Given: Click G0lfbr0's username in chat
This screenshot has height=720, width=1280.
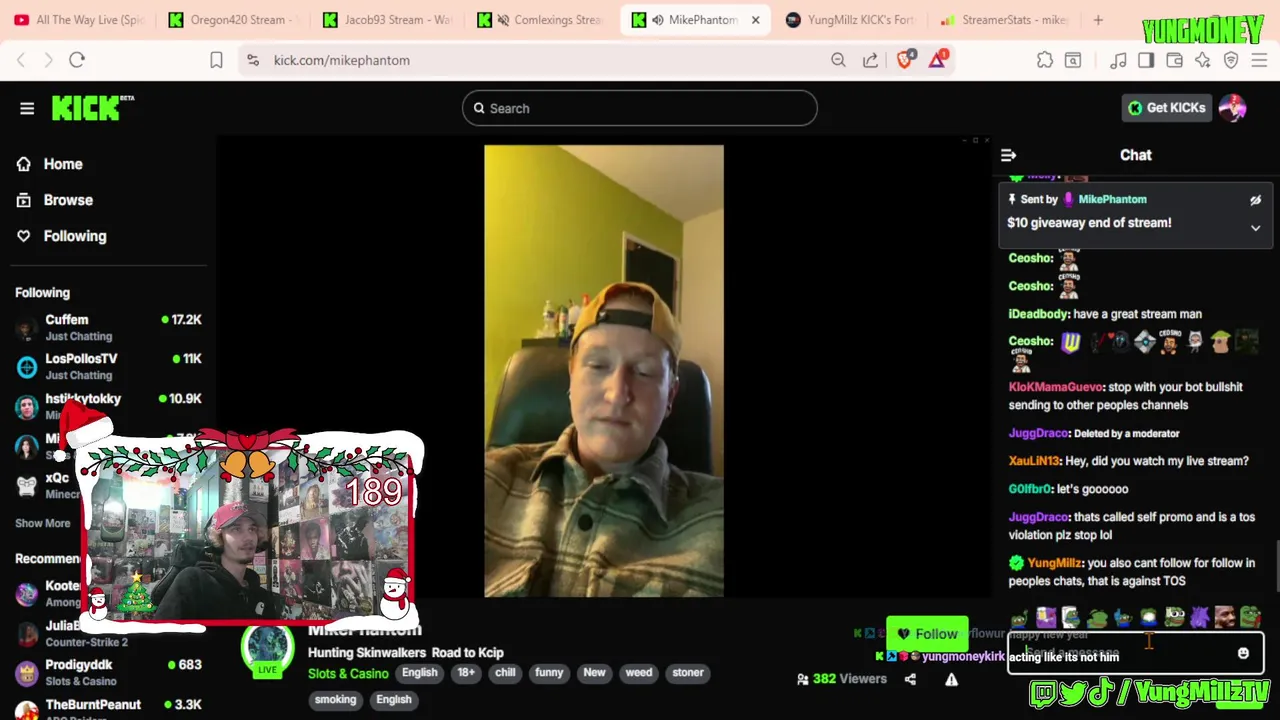Looking at the screenshot, I should coord(1030,489).
